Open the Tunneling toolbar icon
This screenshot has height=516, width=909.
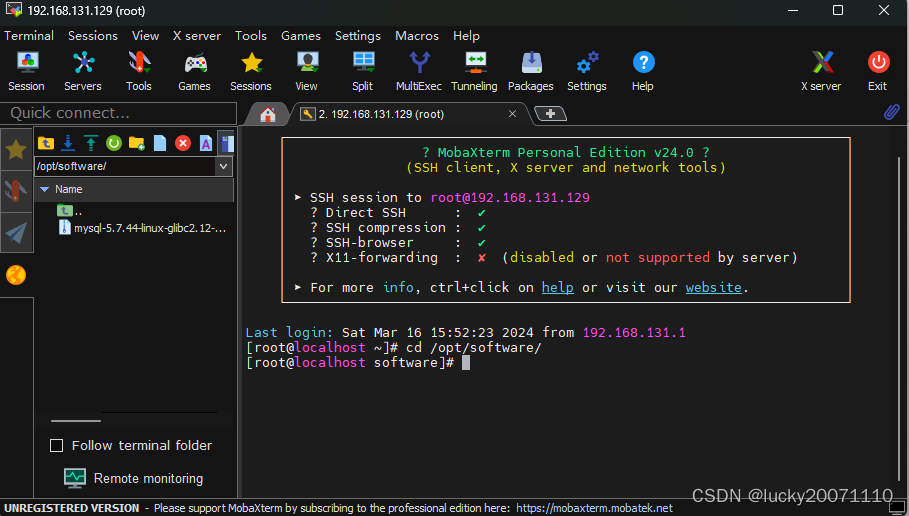475,71
